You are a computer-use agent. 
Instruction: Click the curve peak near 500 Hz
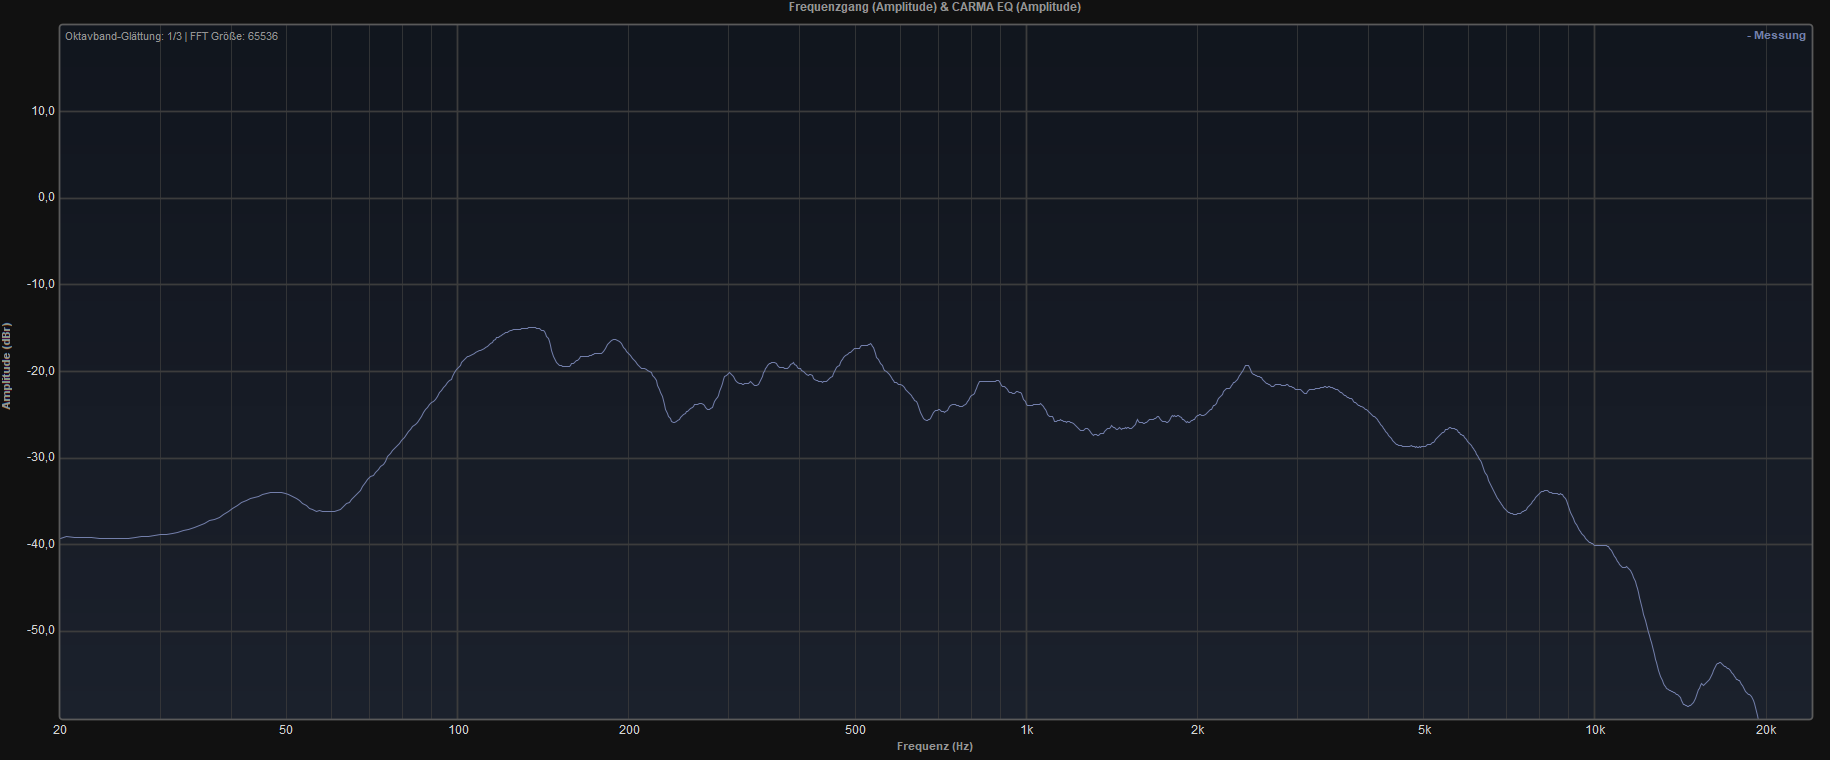870,345
